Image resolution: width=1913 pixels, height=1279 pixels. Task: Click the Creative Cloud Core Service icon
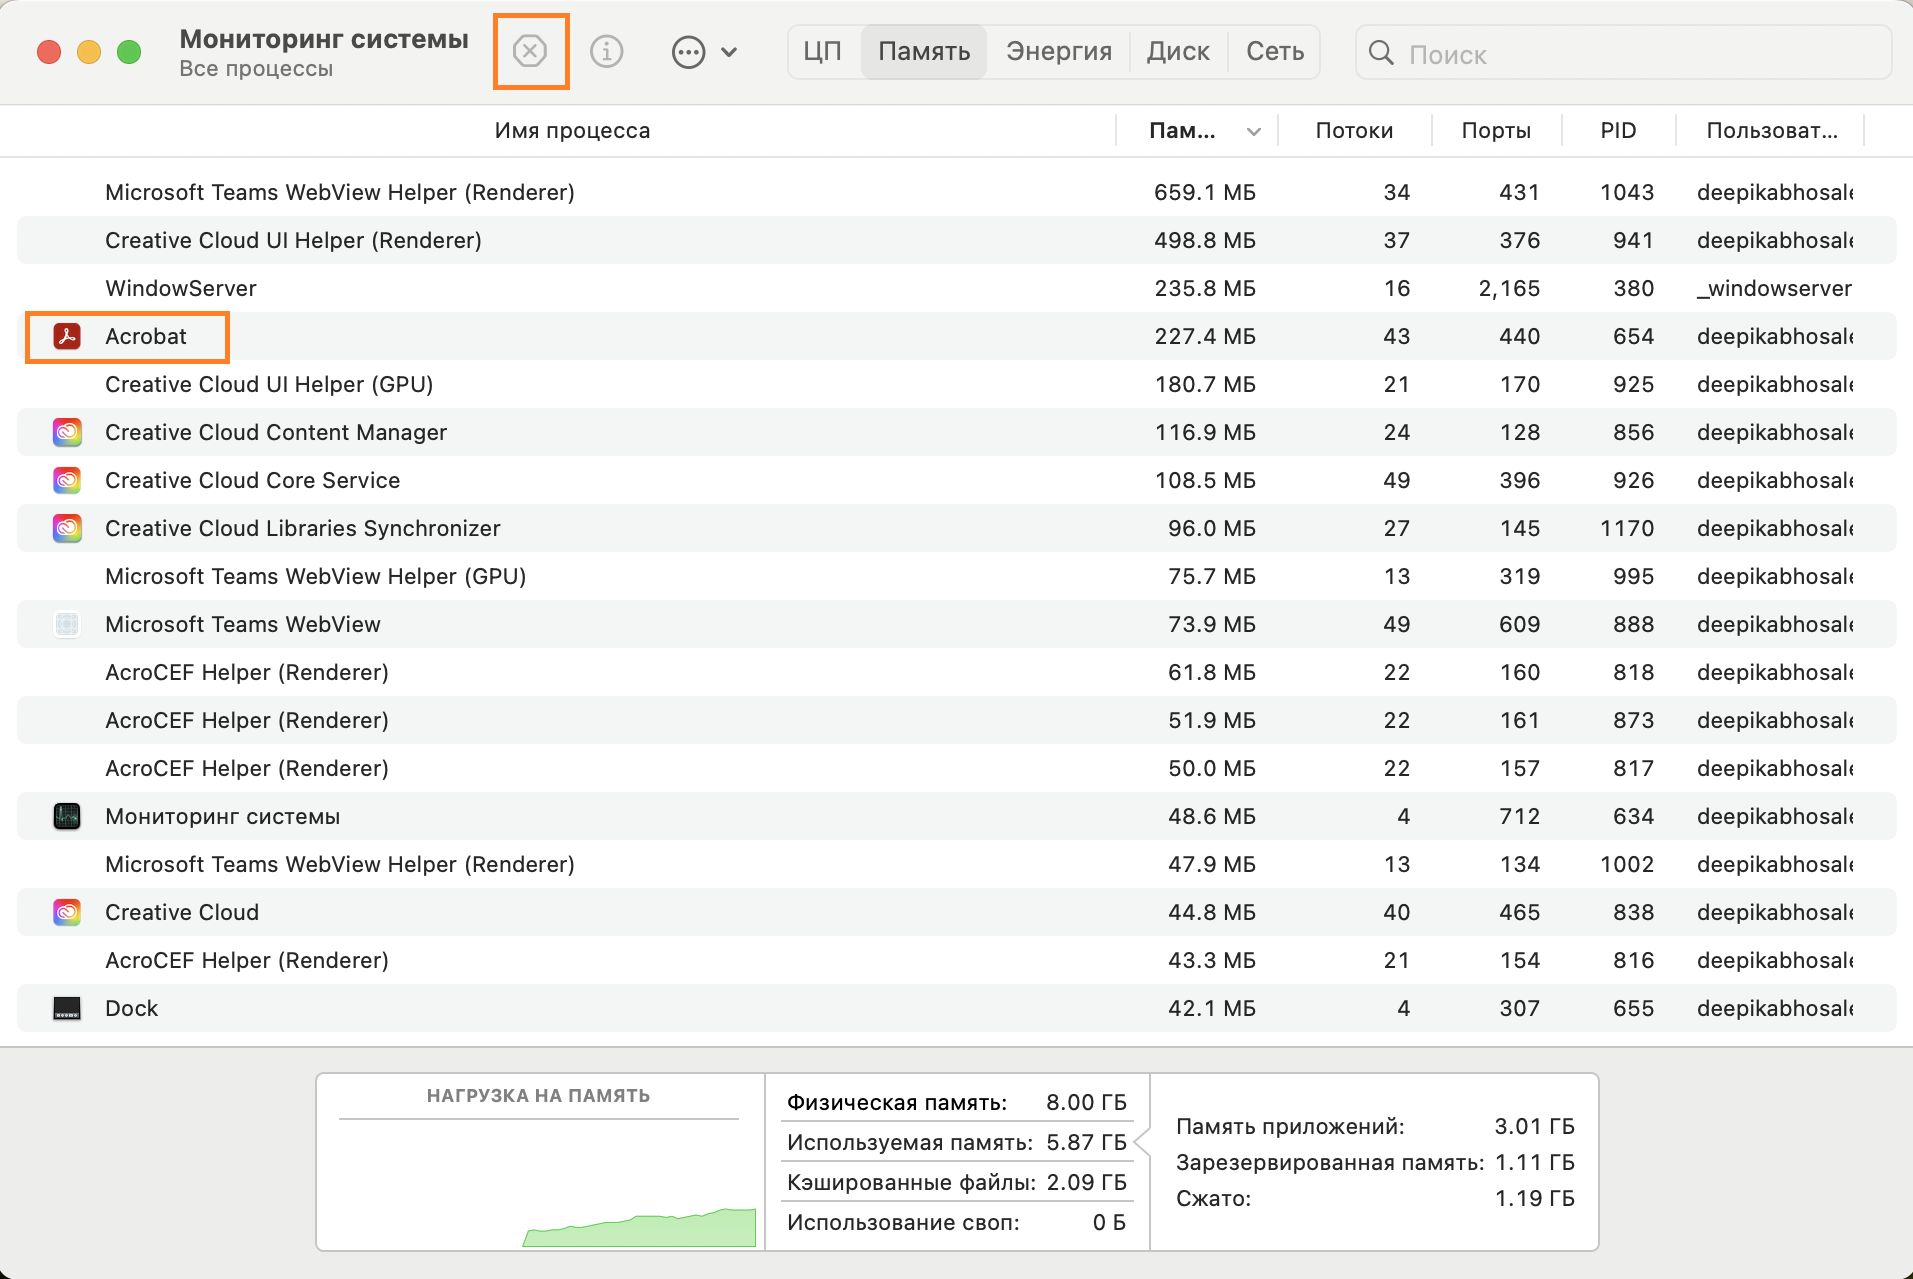pyautogui.click(x=67, y=480)
